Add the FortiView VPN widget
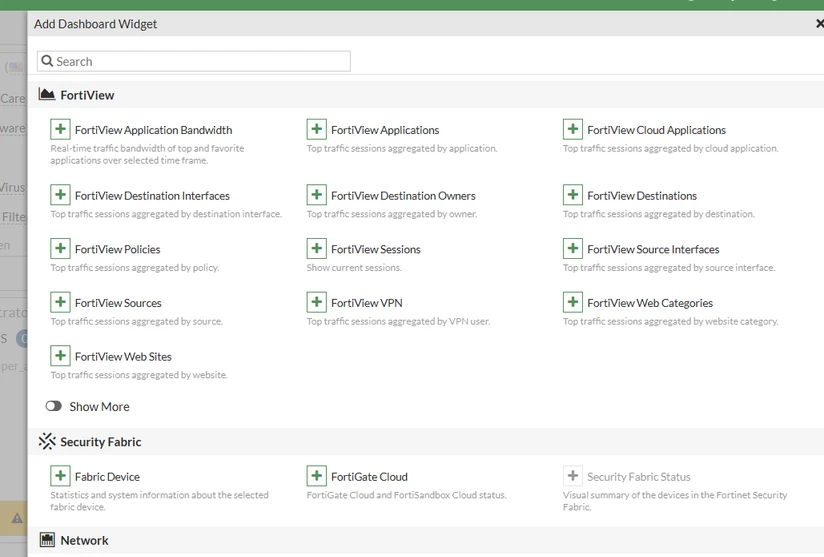This screenshot has width=824, height=557. [x=316, y=302]
